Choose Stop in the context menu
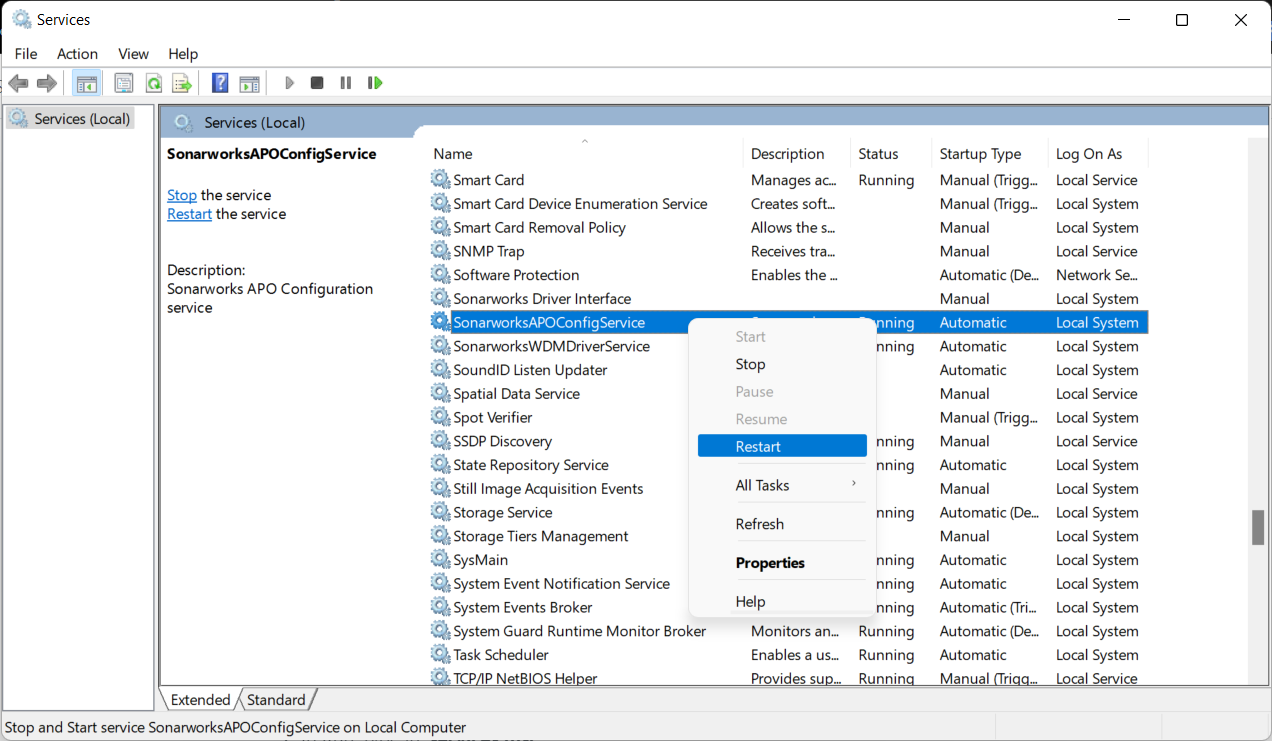The height and width of the screenshot is (741, 1272). tap(782, 364)
